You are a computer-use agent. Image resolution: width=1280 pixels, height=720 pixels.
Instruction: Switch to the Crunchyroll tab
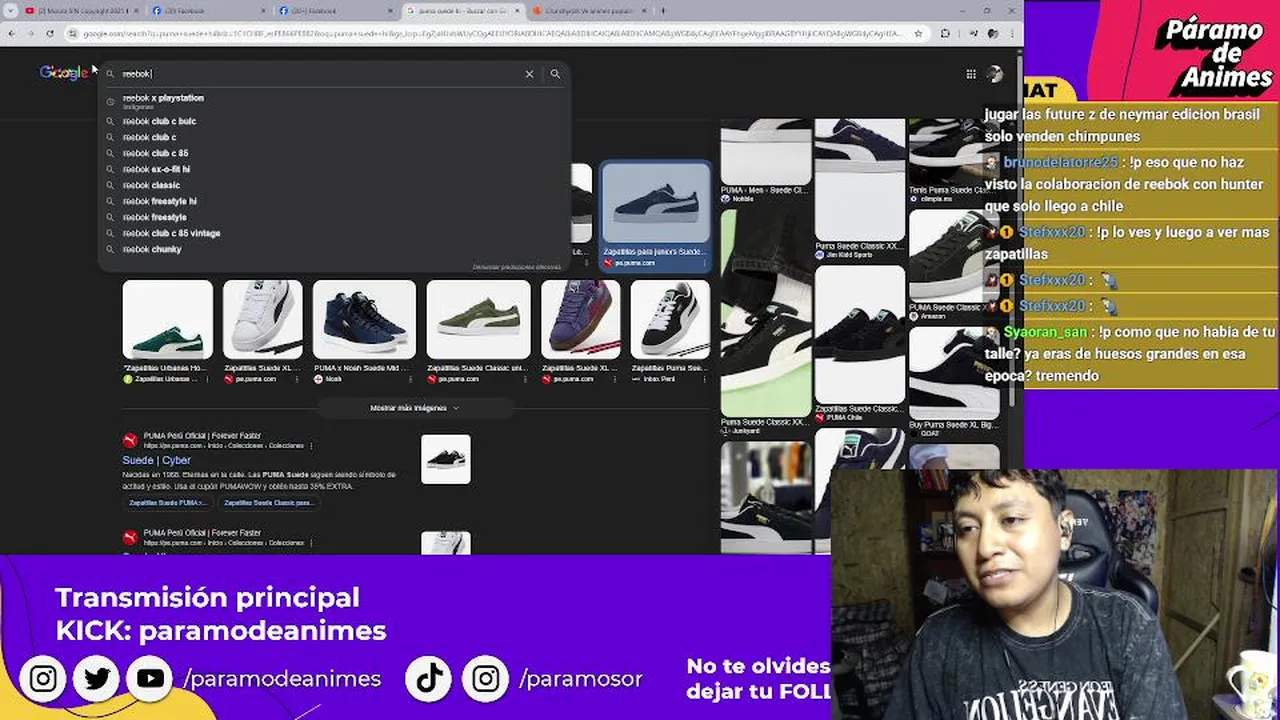point(588,10)
